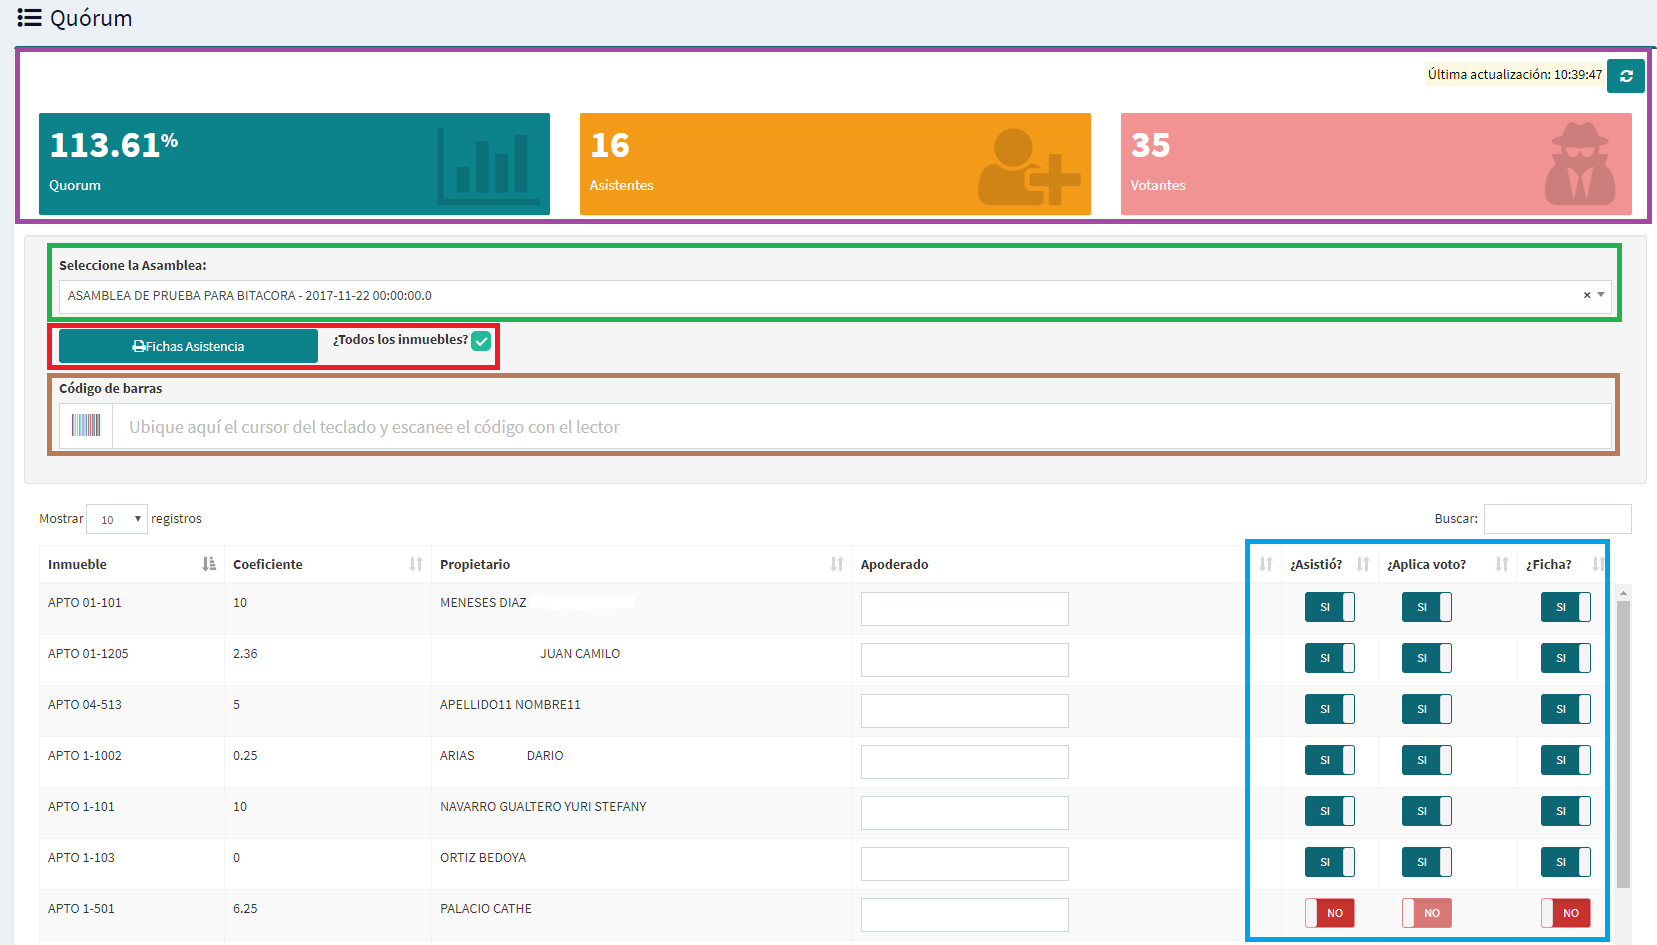The height and width of the screenshot is (945, 1657).
Task: Sort by ¿Asistió? column arrow
Action: point(1363,564)
